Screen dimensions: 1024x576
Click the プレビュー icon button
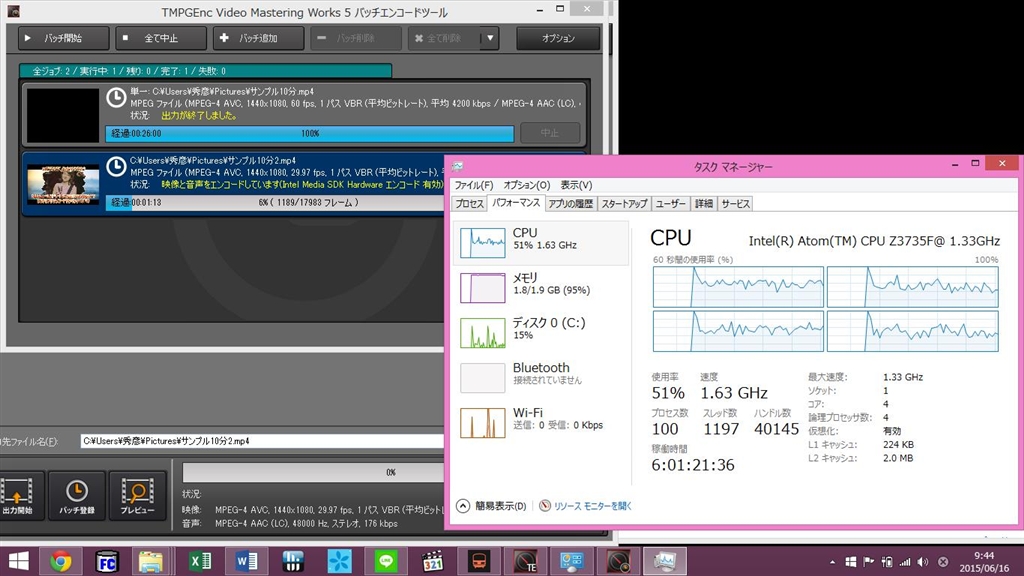coord(137,496)
